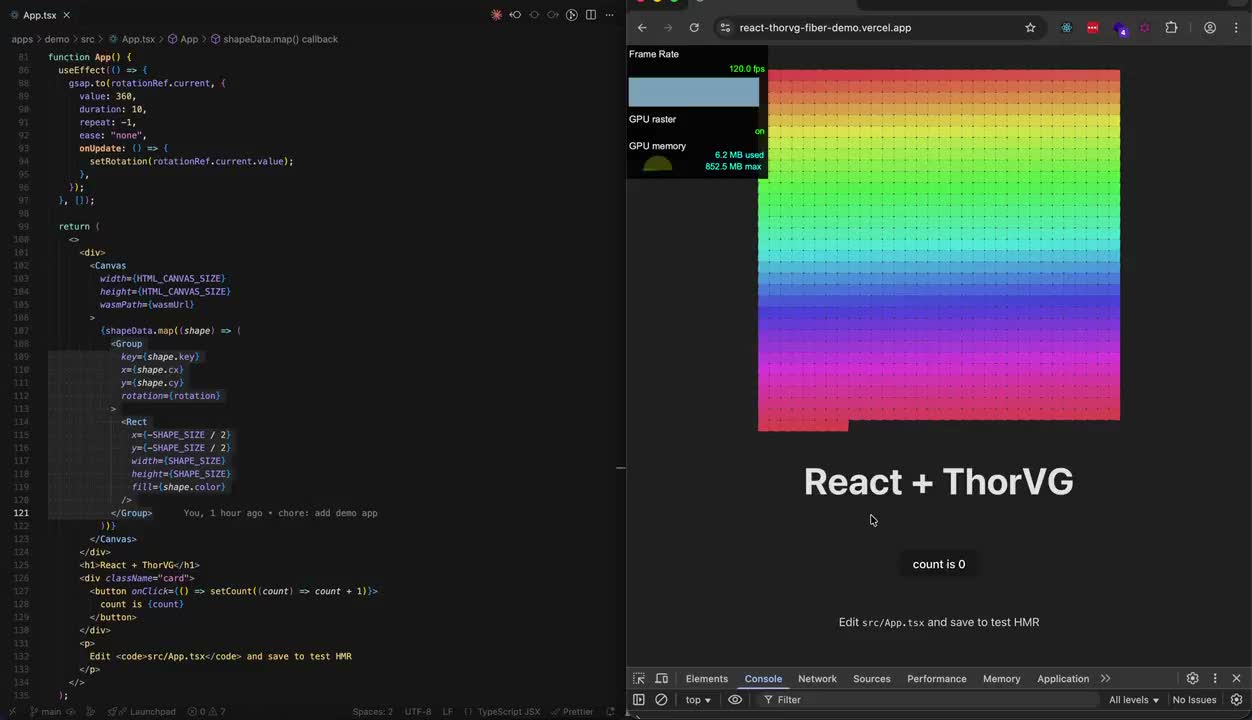Toggle device toolbar in DevTools

pos(661,679)
